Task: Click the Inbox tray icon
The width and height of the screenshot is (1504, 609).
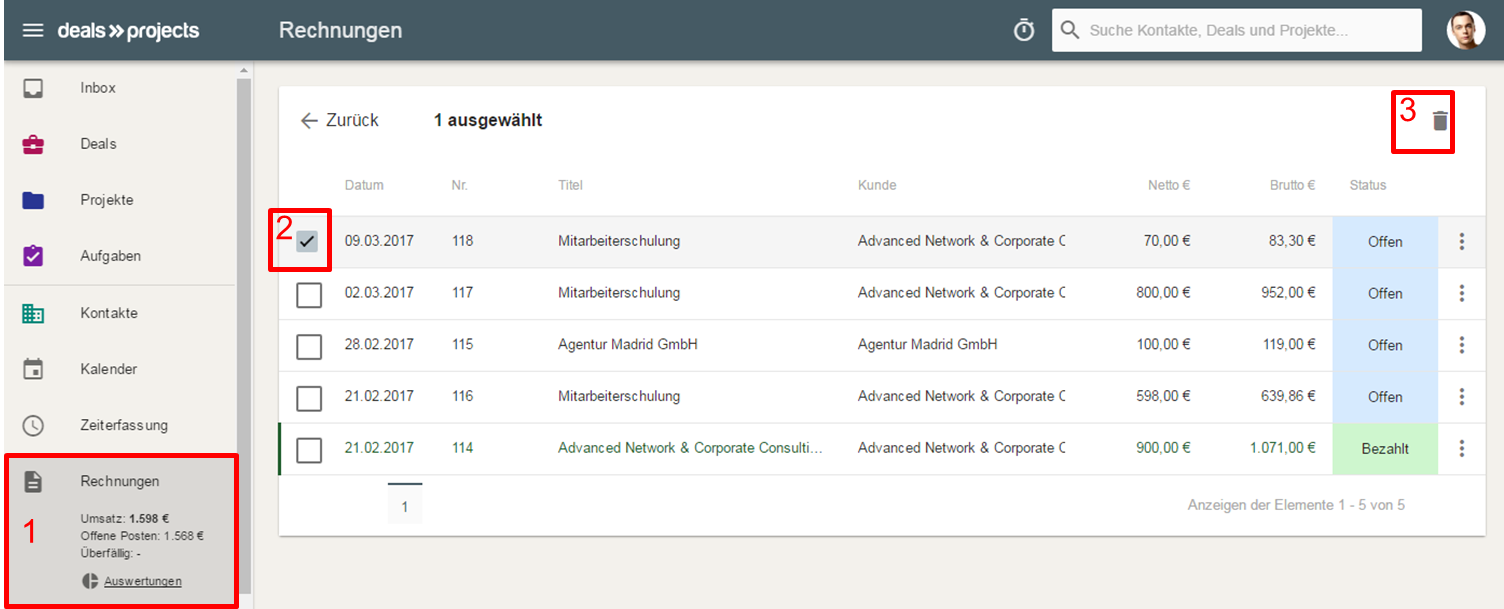Action: [x=33, y=88]
